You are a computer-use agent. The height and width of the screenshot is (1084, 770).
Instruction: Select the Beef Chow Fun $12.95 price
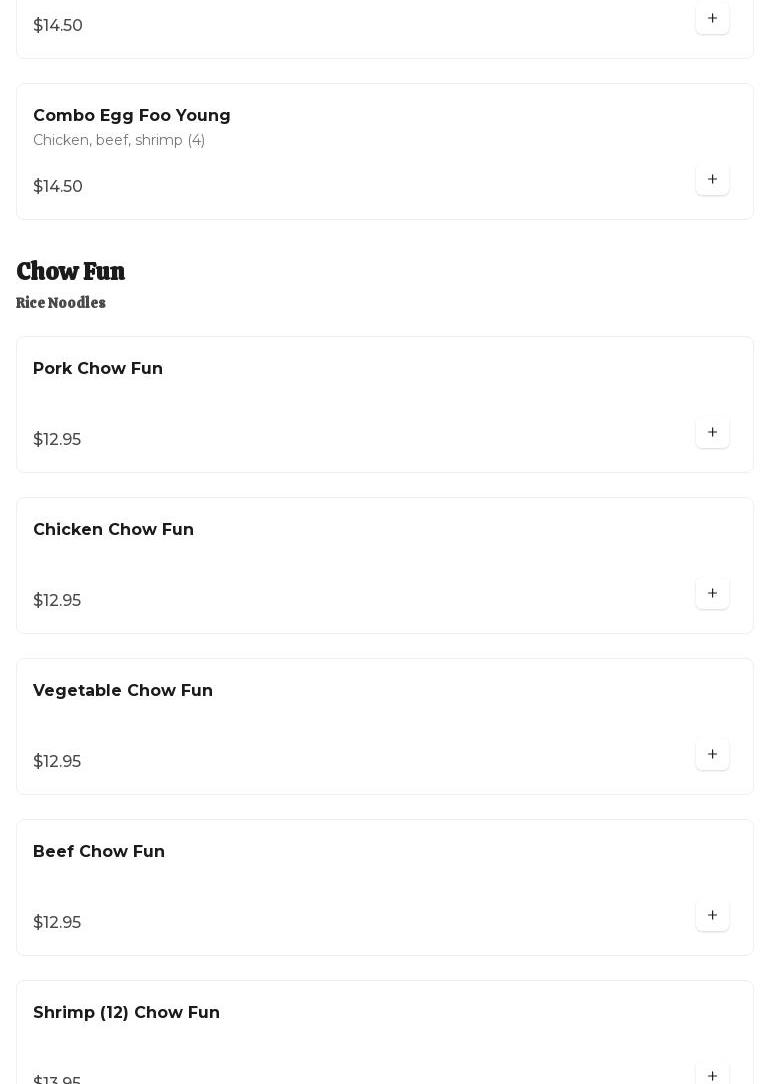point(57,923)
